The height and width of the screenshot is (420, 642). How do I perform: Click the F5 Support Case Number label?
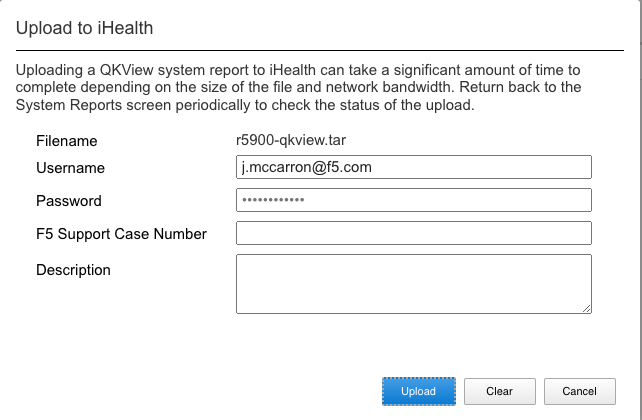tap(121, 234)
